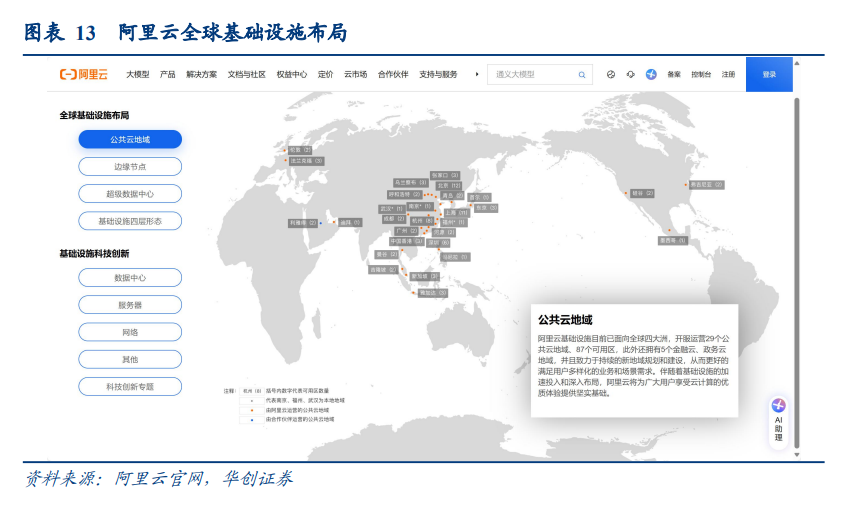This screenshot has width=841, height=510.
Task: Click the 深圳 map label
Action: click(x=438, y=243)
